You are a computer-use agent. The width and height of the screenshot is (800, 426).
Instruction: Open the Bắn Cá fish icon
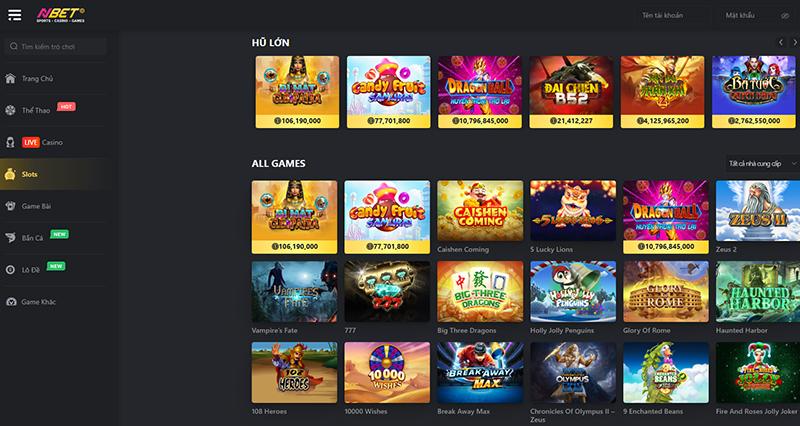pyautogui.click(x=10, y=238)
